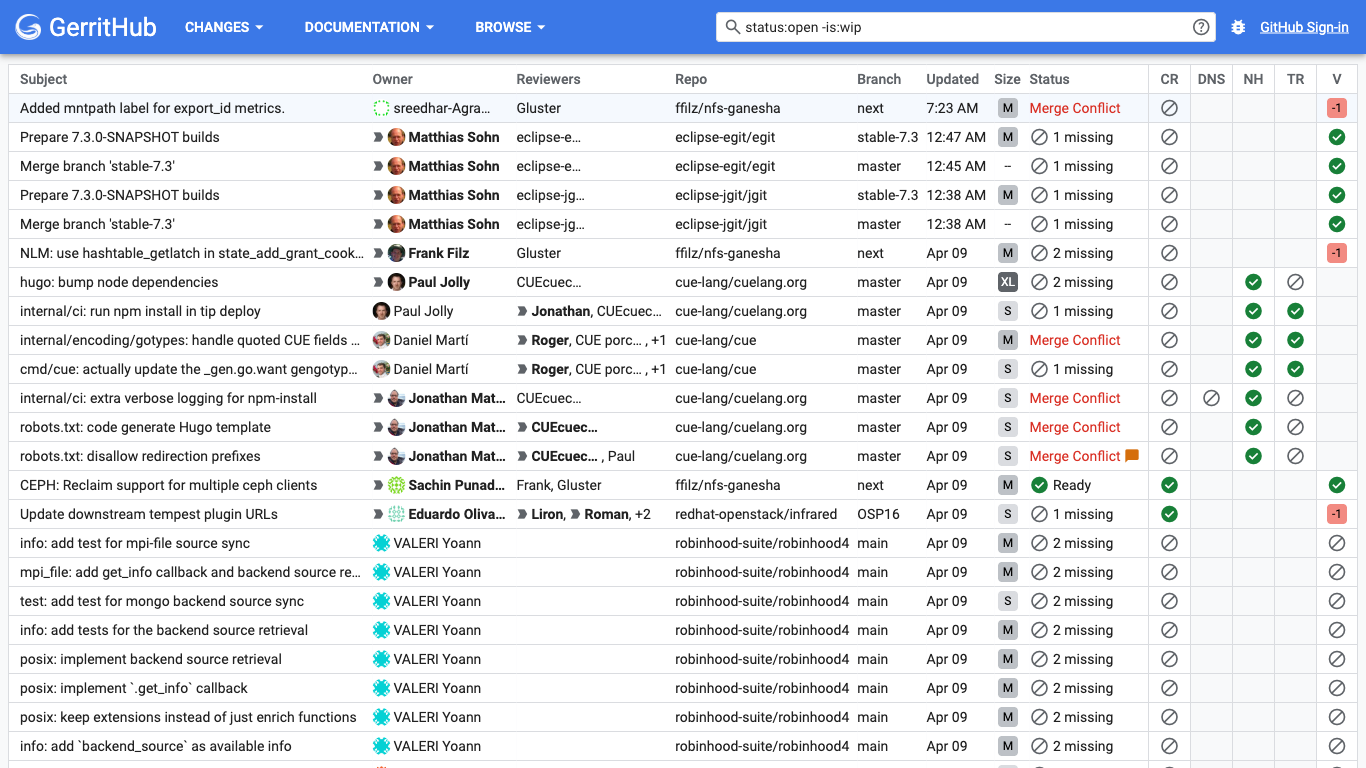
Task: Click the GitHub Sign-in link
Action: pyautogui.click(x=1304, y=27)
